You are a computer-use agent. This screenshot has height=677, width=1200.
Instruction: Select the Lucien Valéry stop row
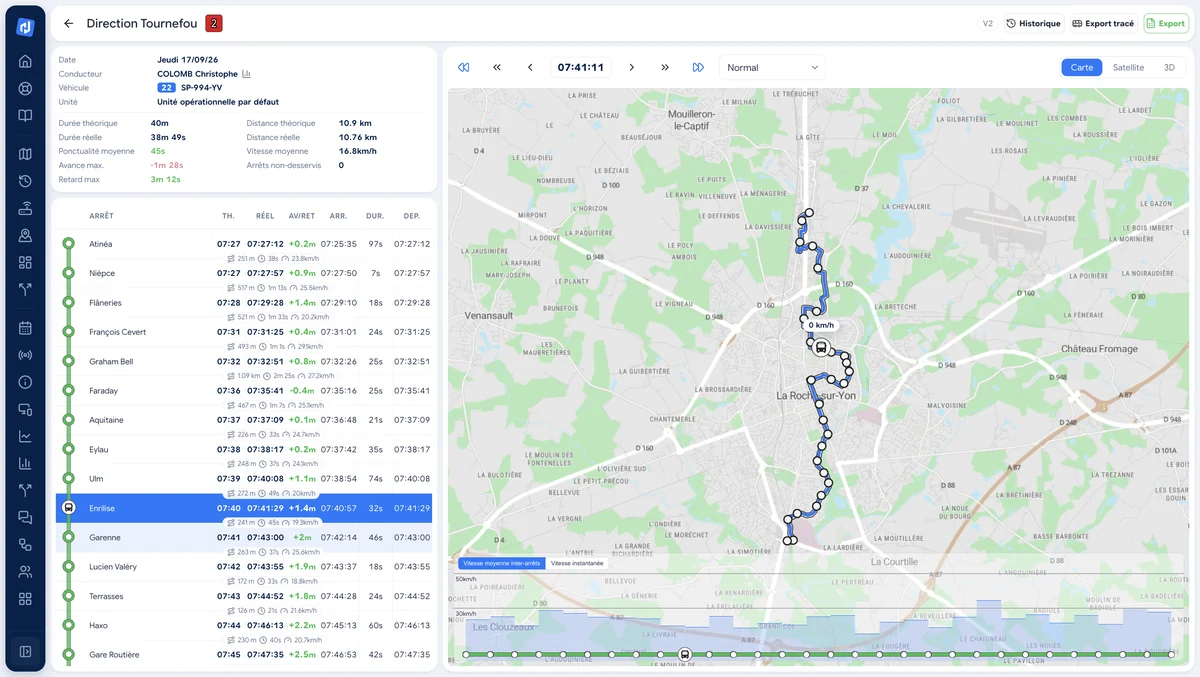coord(244,567)
